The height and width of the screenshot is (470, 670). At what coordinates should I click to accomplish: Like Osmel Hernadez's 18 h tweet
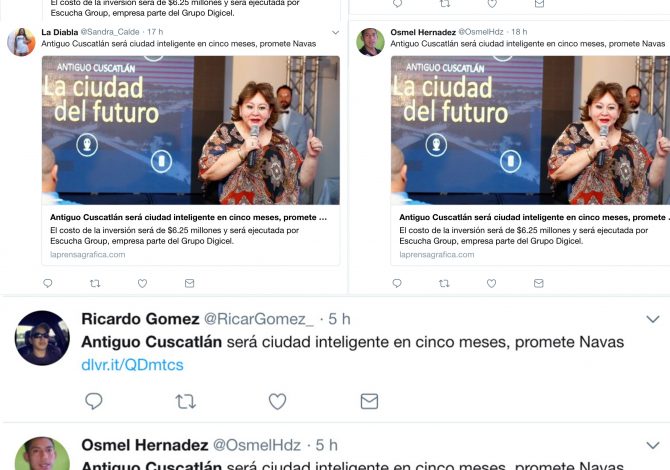491,283
